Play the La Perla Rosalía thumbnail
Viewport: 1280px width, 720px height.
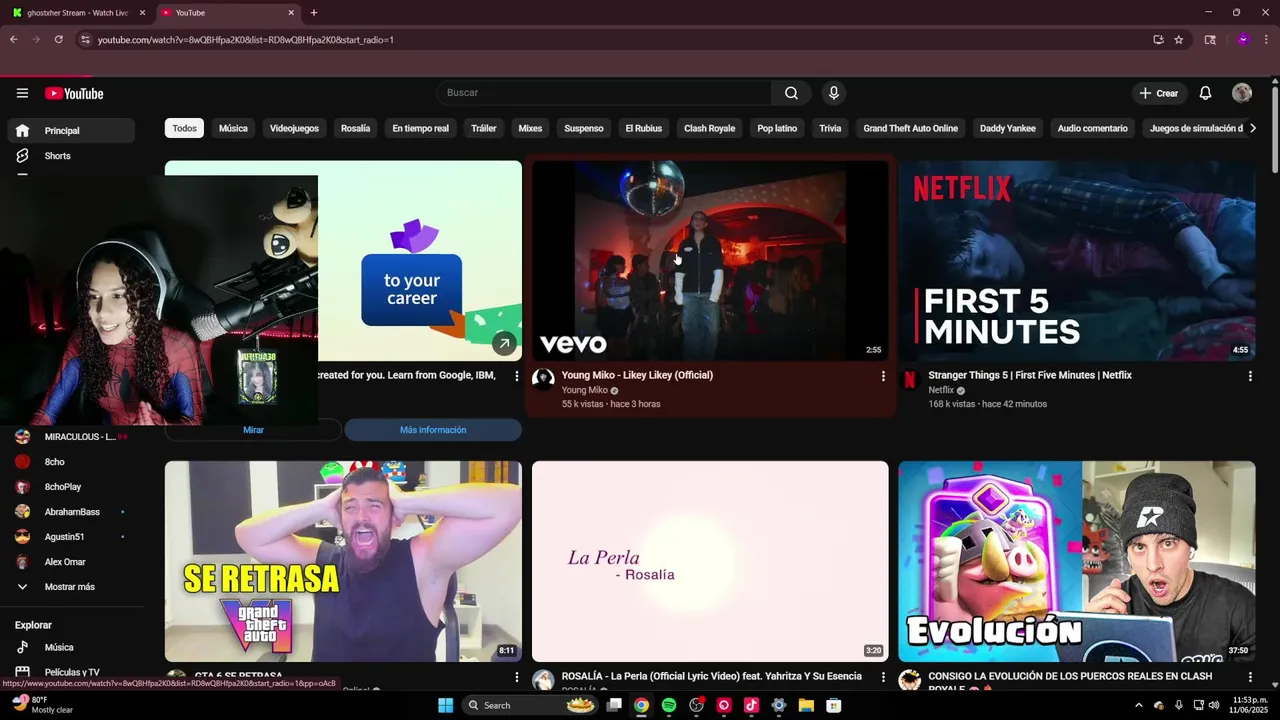(x=710, y=561)
